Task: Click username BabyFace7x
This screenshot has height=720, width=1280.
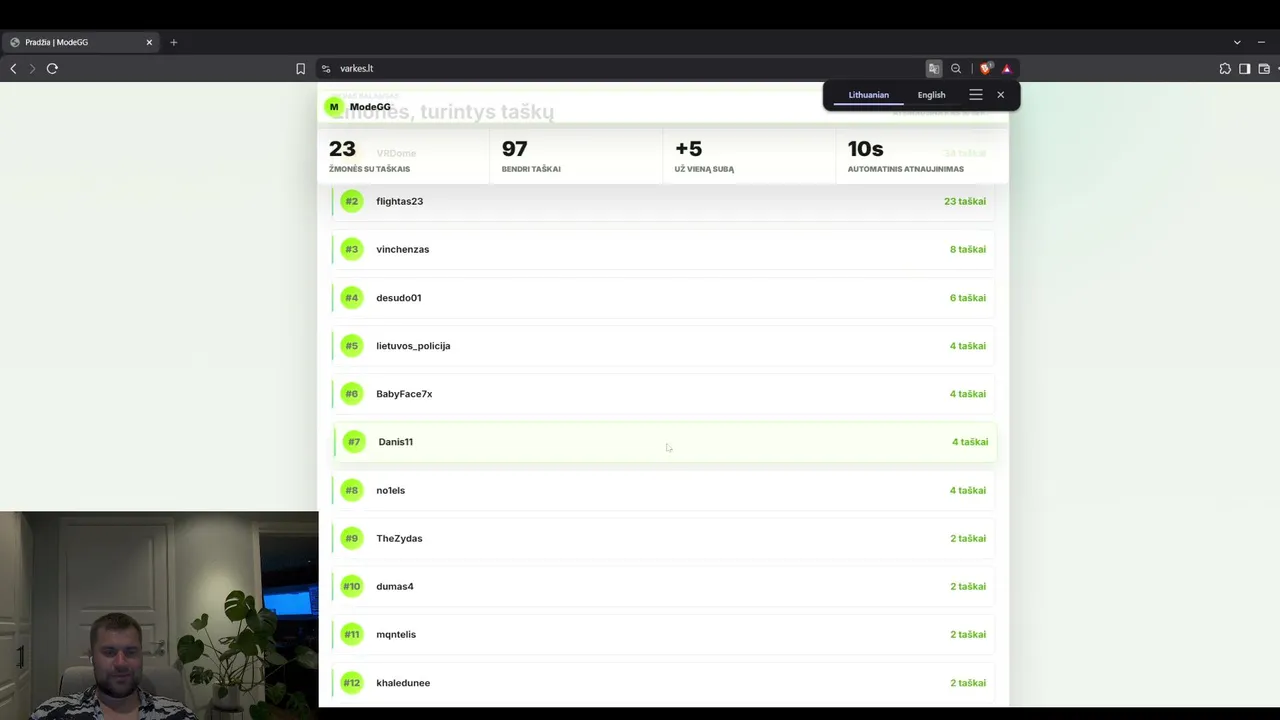Action: pyautogui.click(x=404, y=394)
